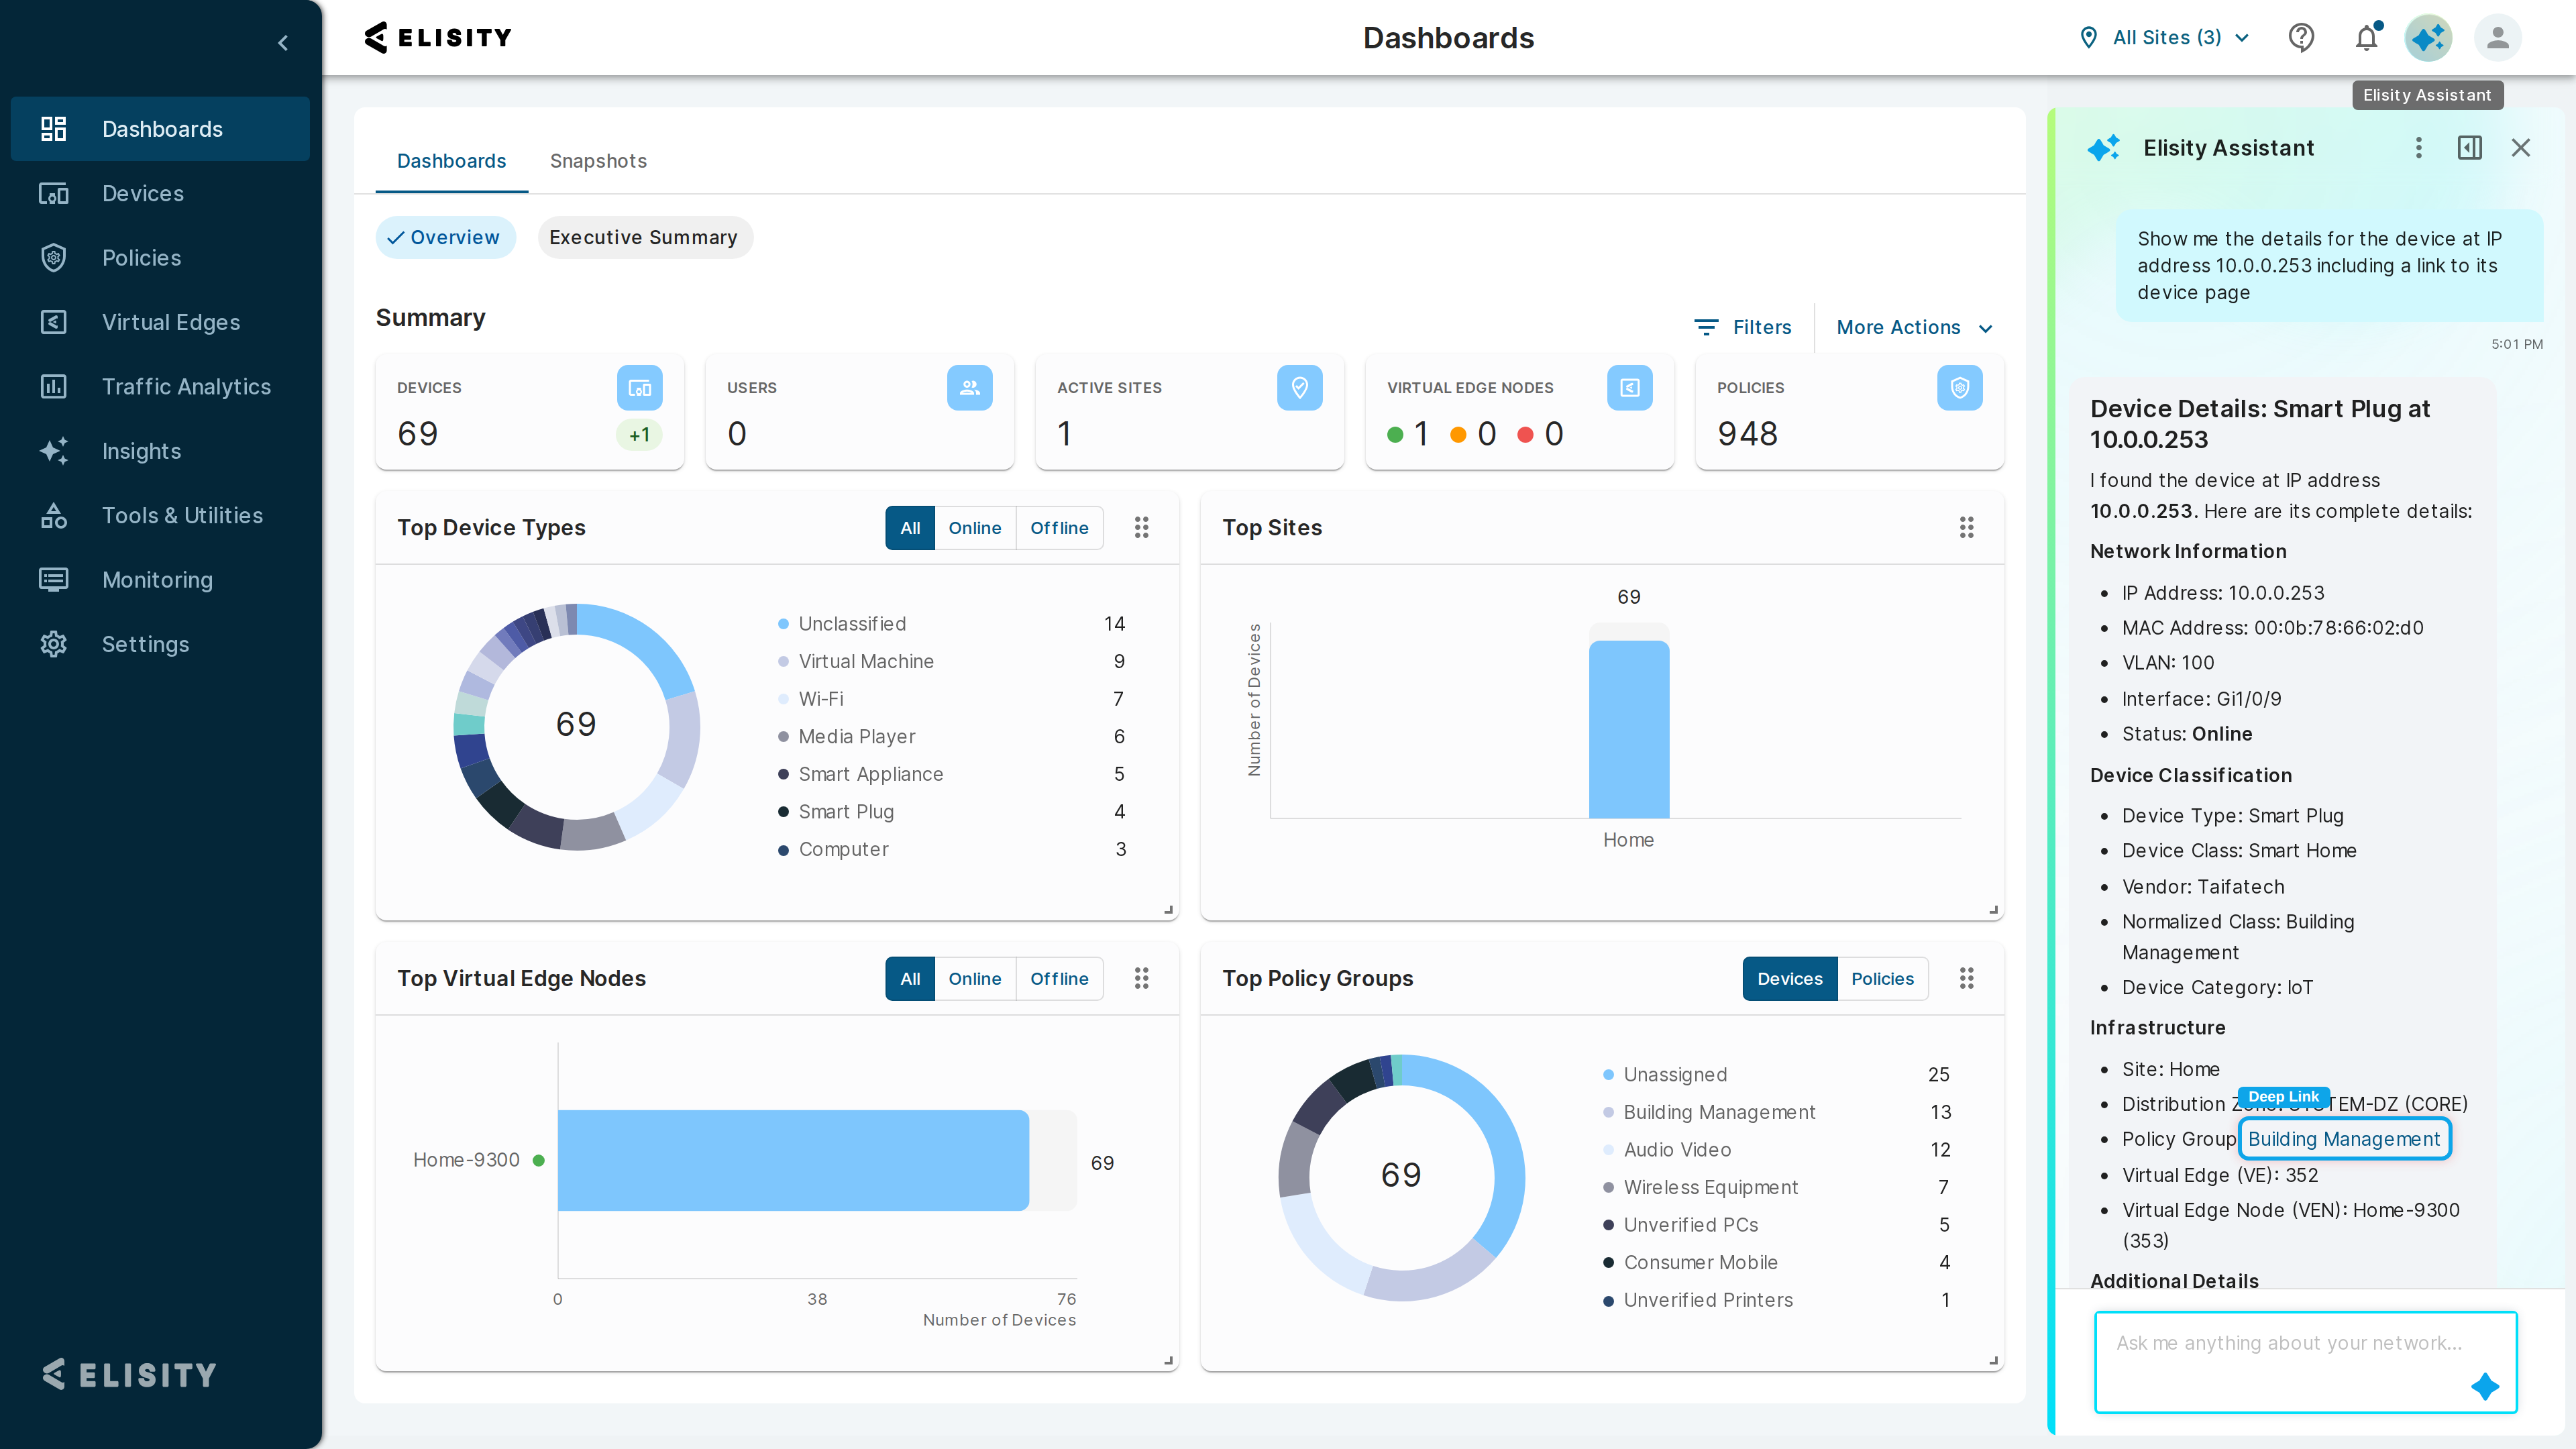Toggle Top Device Types to Online
2576x1449 pixels.
[974, 528]
